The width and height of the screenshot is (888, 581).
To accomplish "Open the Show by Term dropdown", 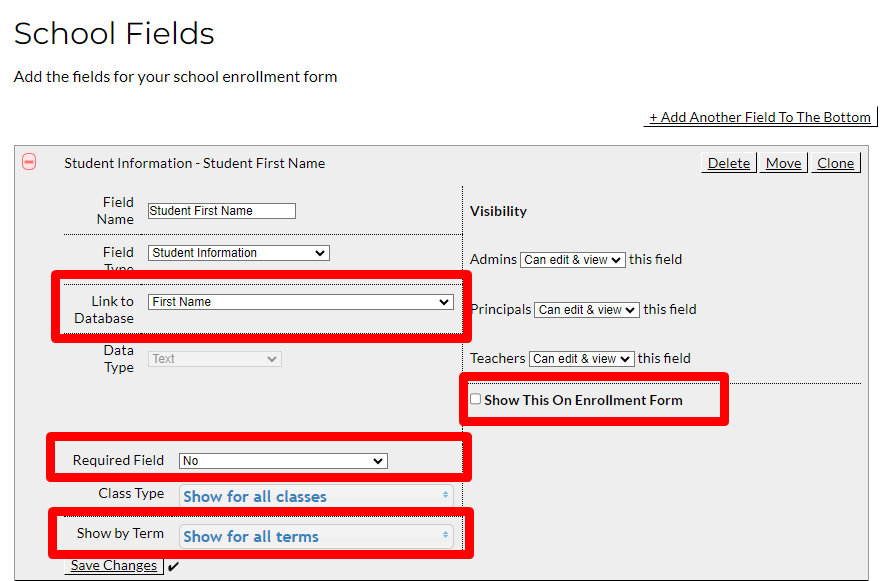I will pos(317,536).
